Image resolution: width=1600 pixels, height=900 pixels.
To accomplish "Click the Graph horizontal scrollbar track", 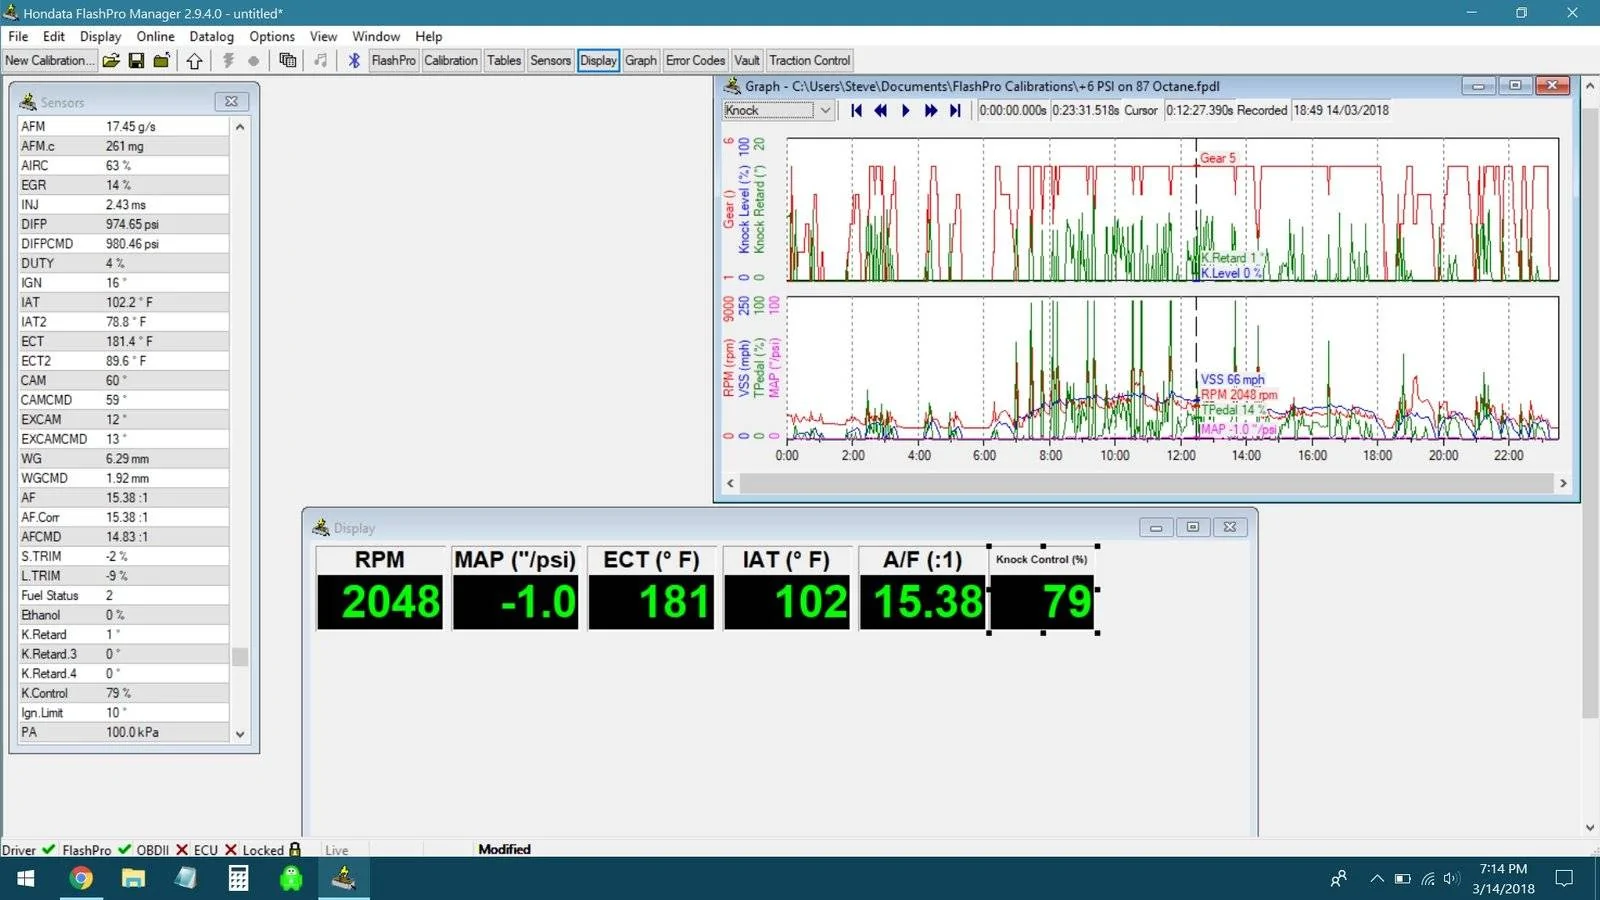I will tap(1146, 484).
